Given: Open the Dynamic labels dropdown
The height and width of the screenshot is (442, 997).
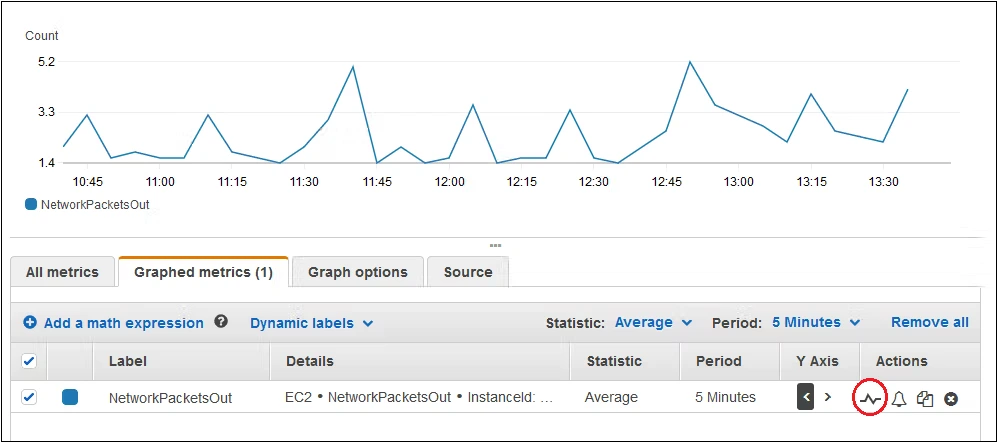Looking at the screenshot, I should (x=311, y=323).
